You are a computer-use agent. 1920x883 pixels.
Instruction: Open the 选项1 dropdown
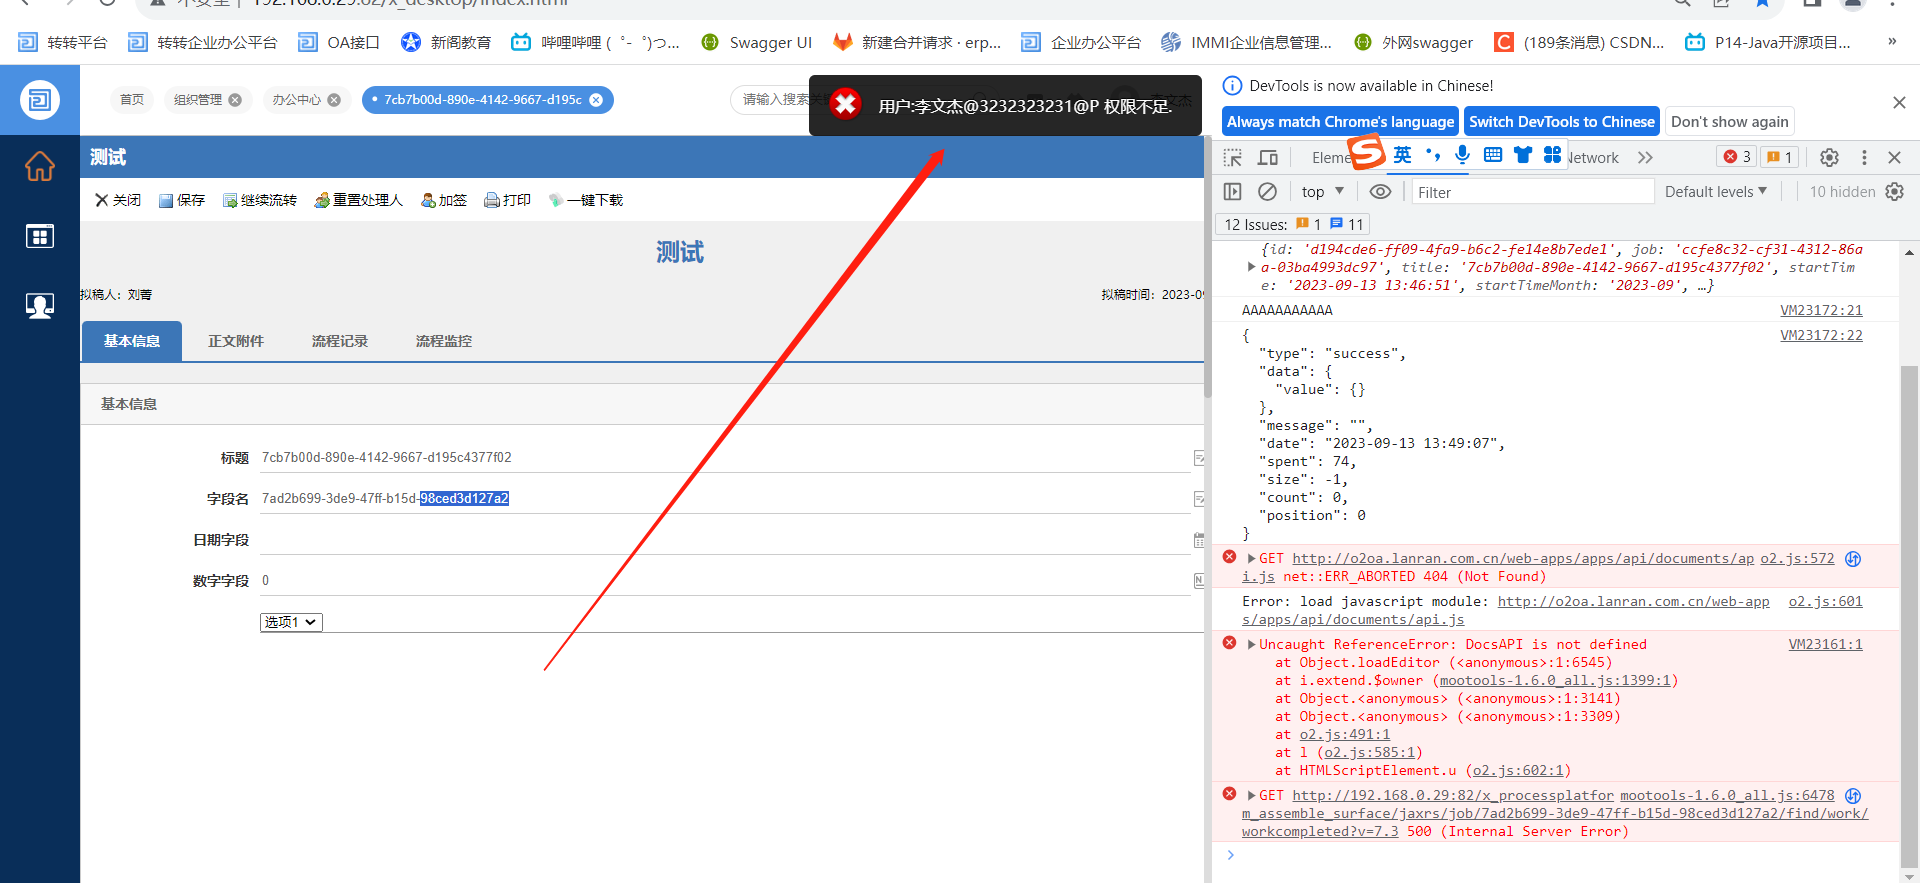pyautogui.click(x=291, y=622)
